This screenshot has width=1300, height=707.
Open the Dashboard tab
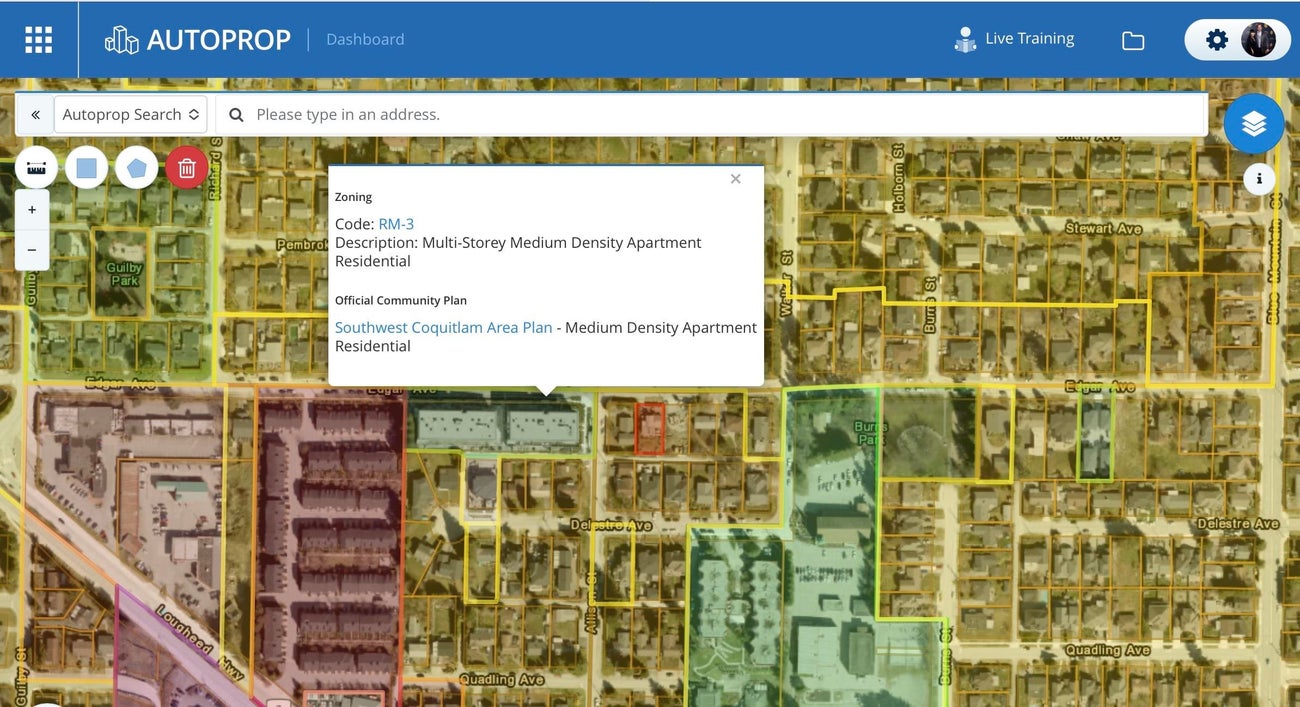[x=365, y=39]
